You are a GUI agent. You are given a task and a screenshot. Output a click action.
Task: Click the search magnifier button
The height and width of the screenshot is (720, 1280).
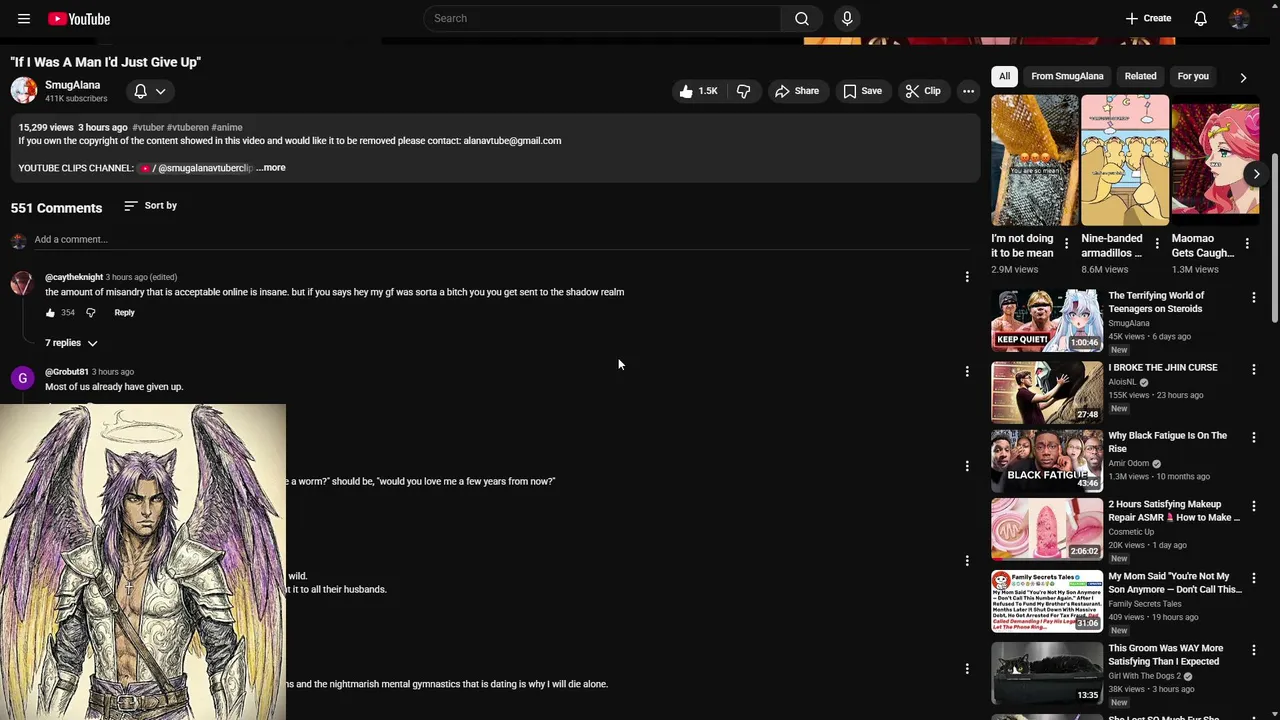point(802,18)
